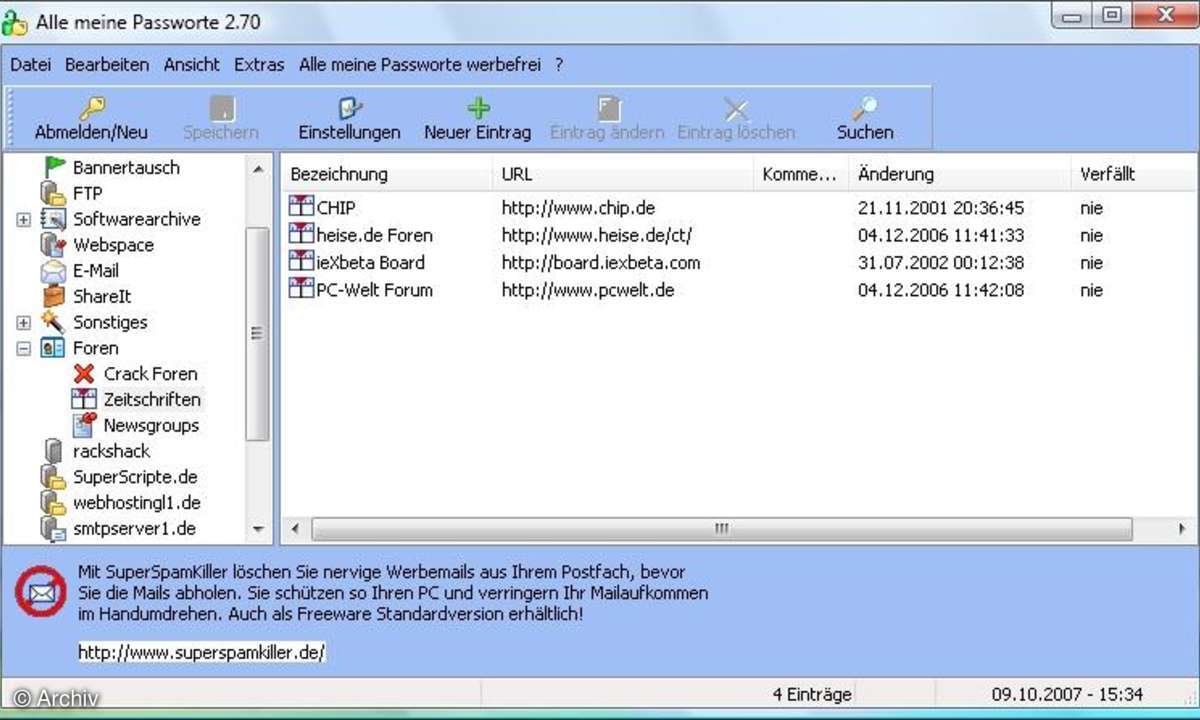Click the Speichern toolbar button
1200x720 pixels.
point(221,120)
